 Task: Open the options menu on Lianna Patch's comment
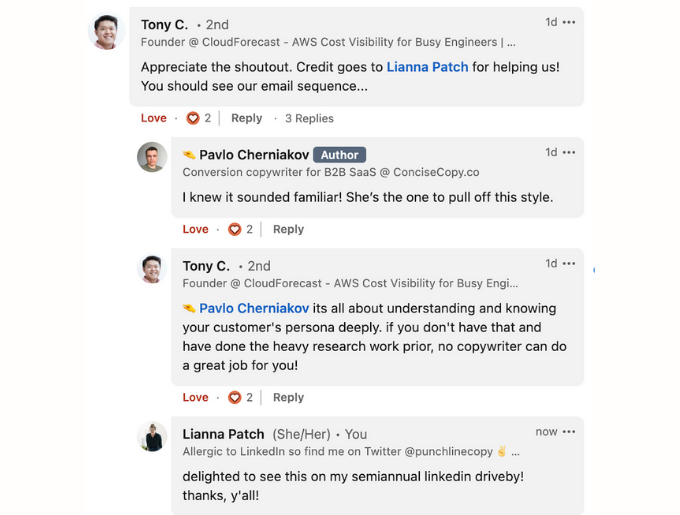(x=568, y=432)
